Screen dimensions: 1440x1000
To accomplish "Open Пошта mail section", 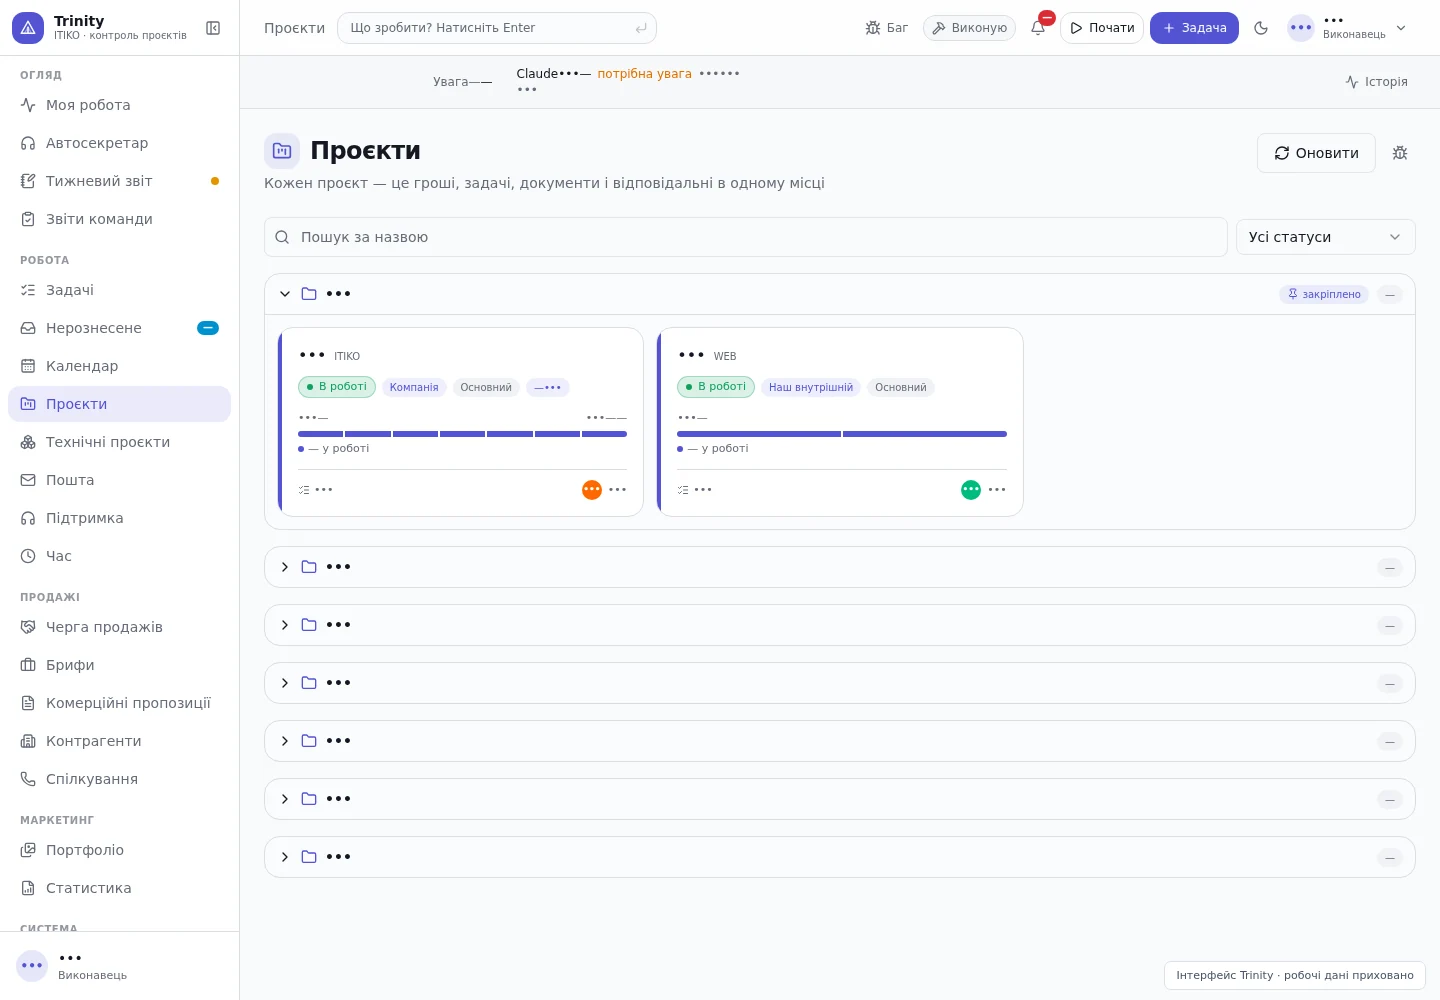I will (119, 480).
